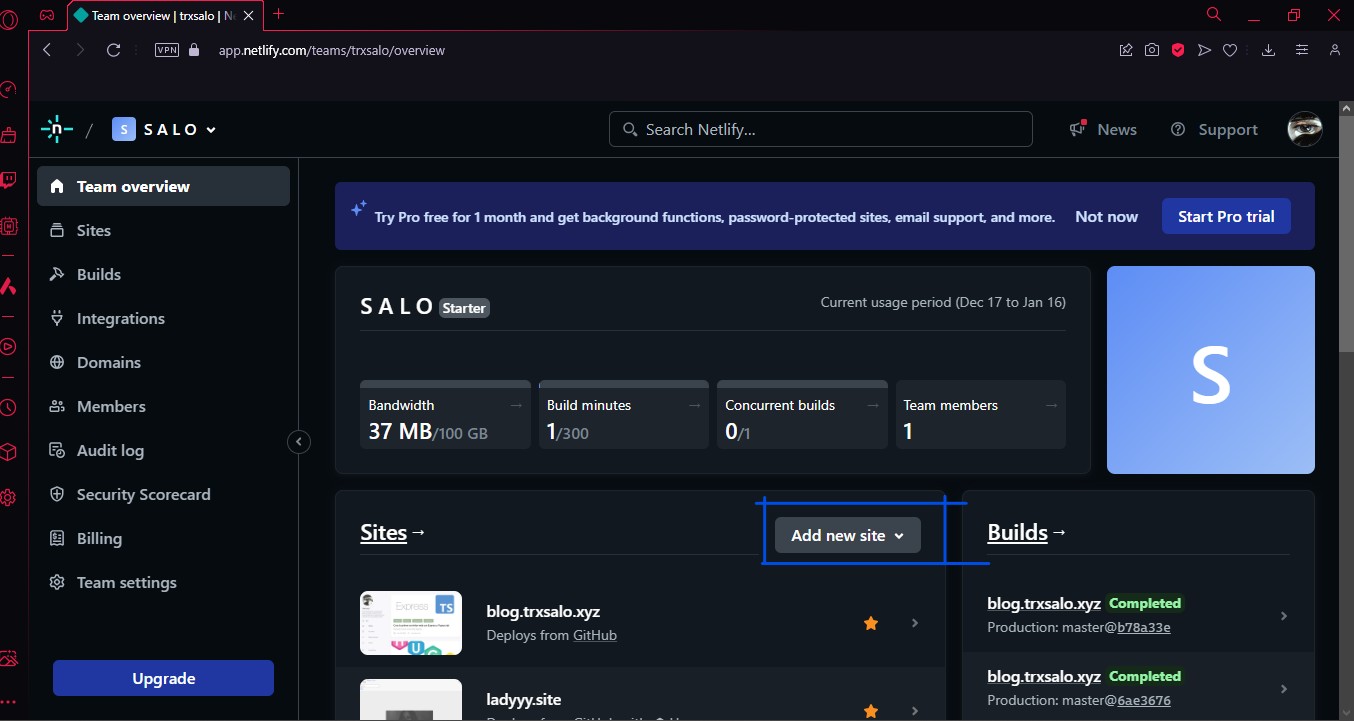Image resolution: width=1354 pixels, height=721 pixels.
Task: Open Build minutes usage card
Action: [x=624, y=414]
